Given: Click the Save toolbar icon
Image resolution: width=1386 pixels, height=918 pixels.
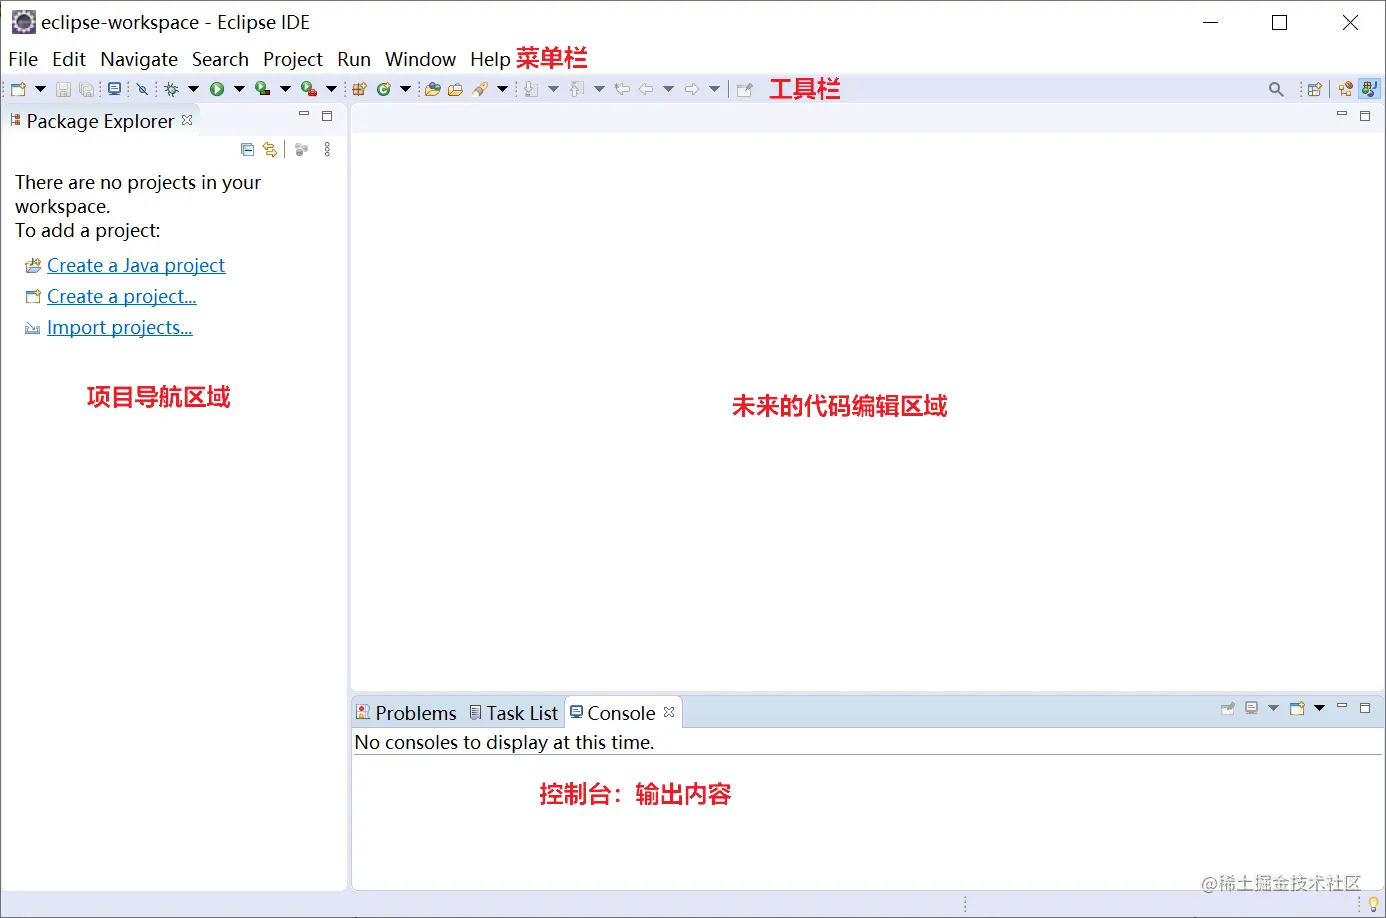Looking at the screenshot, I should click(63, 89).
